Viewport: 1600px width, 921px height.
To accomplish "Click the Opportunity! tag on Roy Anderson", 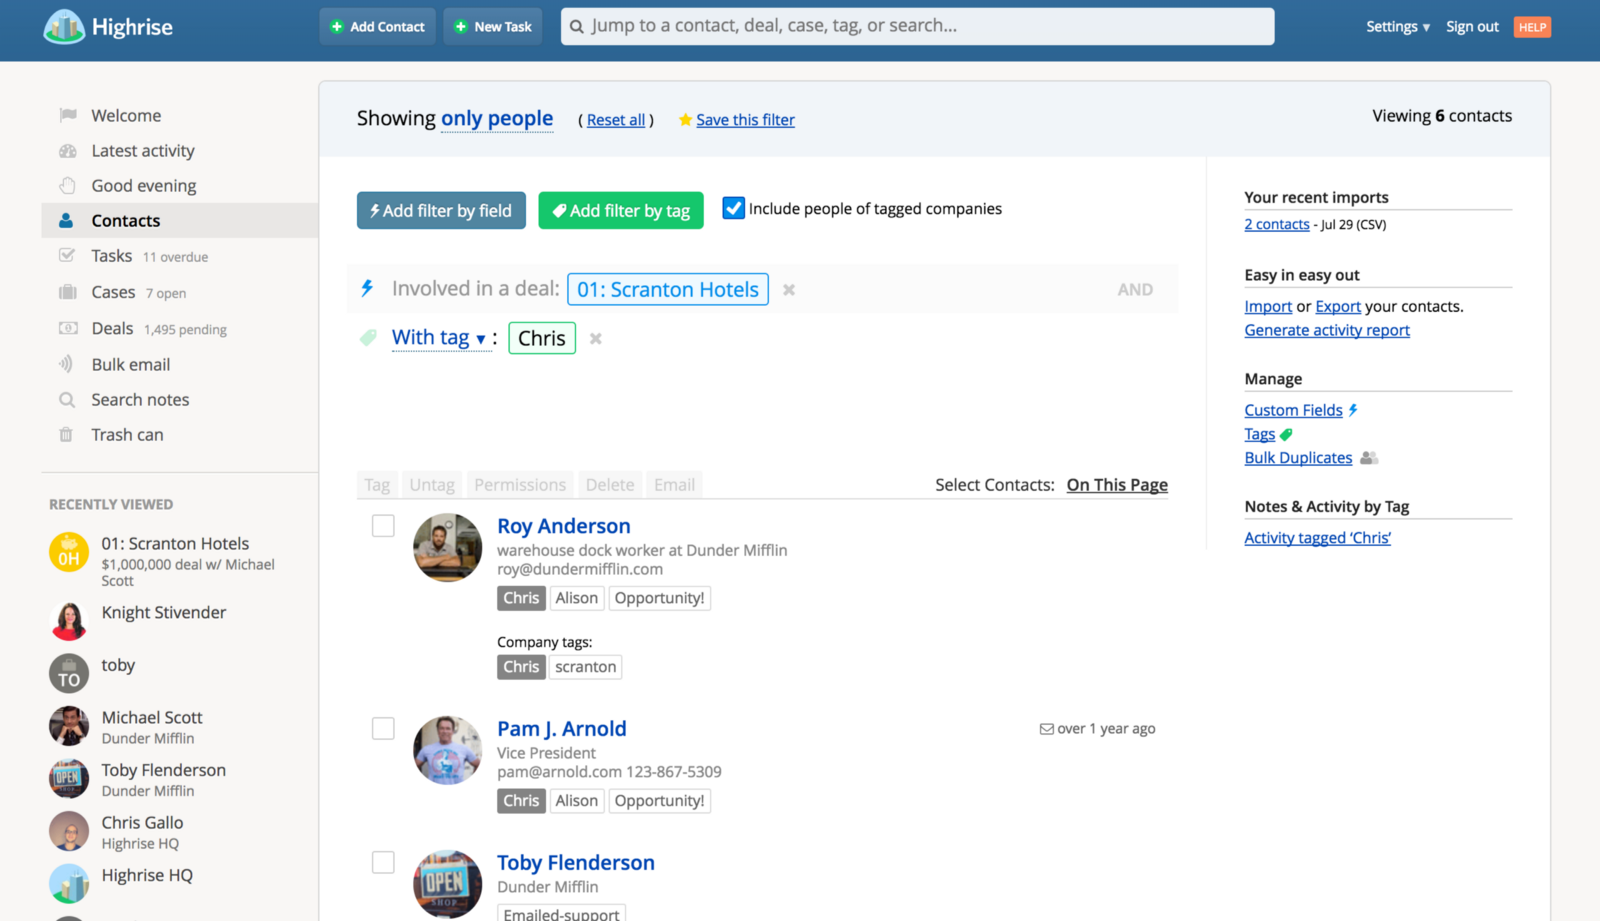I will tap(660, 598).
